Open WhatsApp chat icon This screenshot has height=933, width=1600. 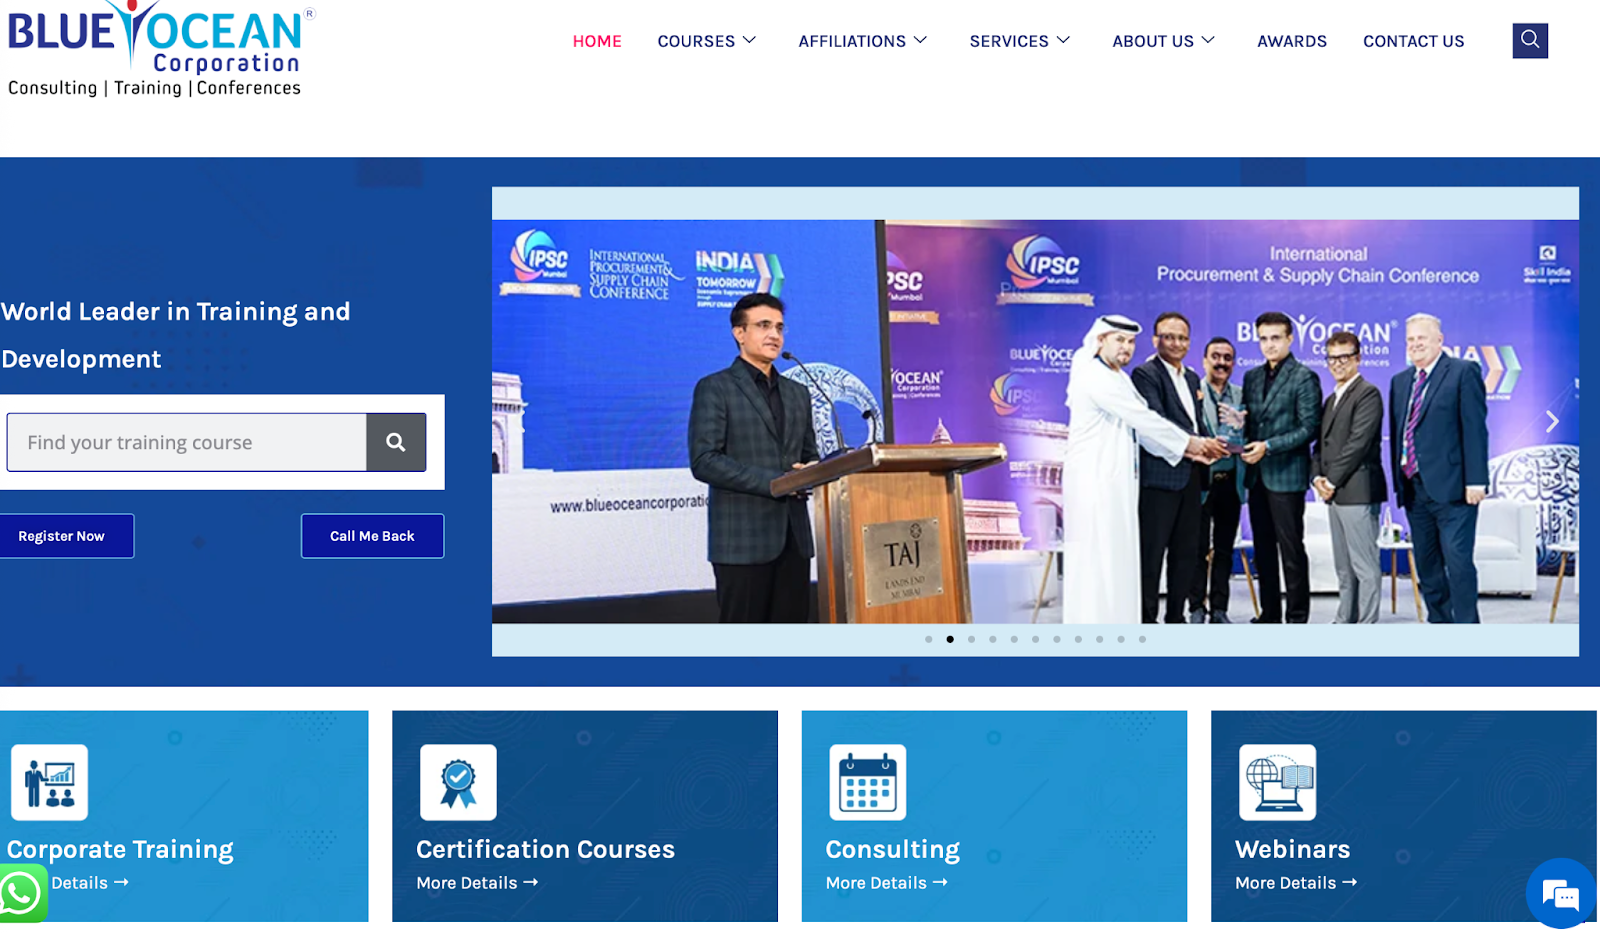click(x=22, y=893)
